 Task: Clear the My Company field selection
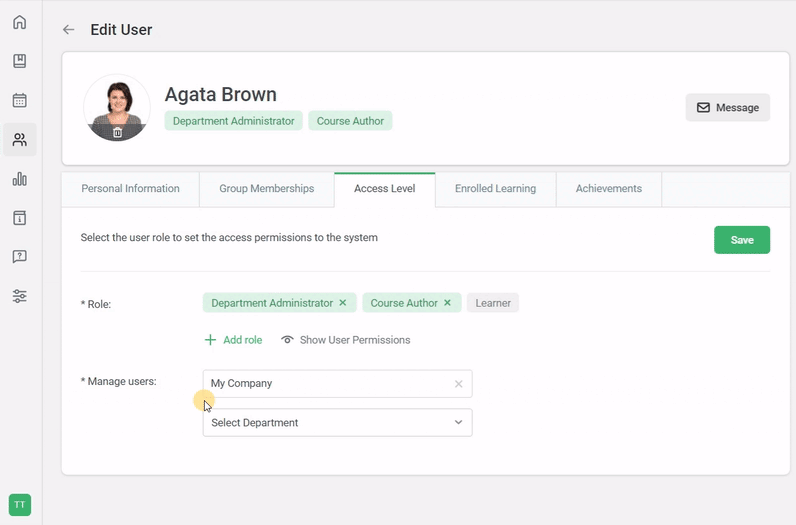(x=459, y=384)
